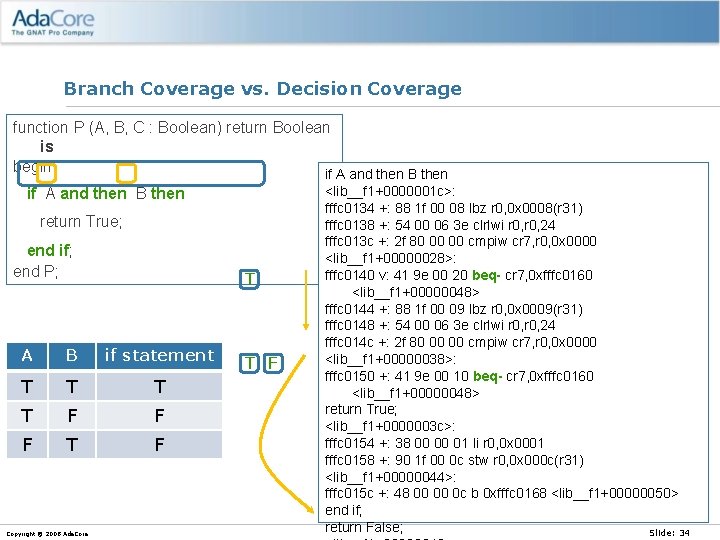
Task: Click the F box next to the T box
Action: coord(273,363)
